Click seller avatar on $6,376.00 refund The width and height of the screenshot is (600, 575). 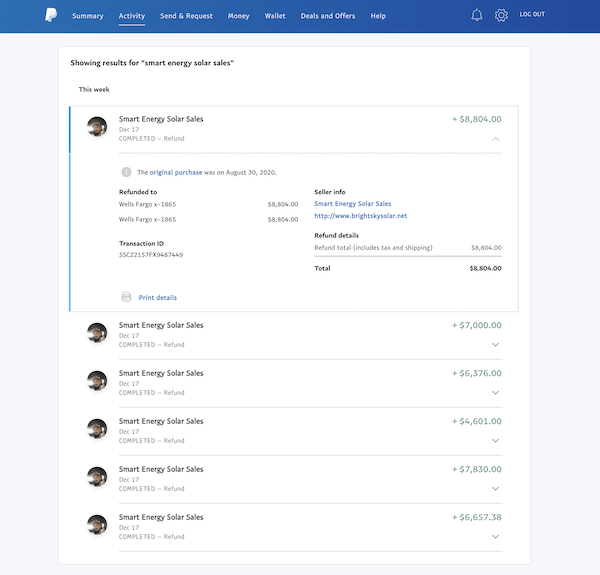point(97,381)
